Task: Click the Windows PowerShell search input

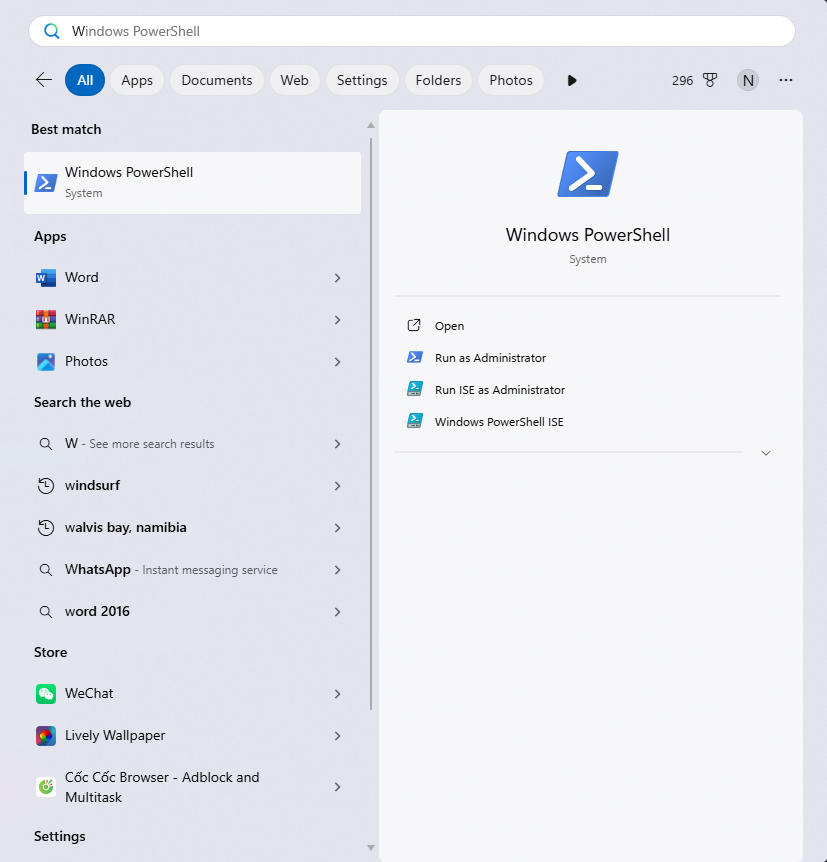Action: tap(412, 31)
